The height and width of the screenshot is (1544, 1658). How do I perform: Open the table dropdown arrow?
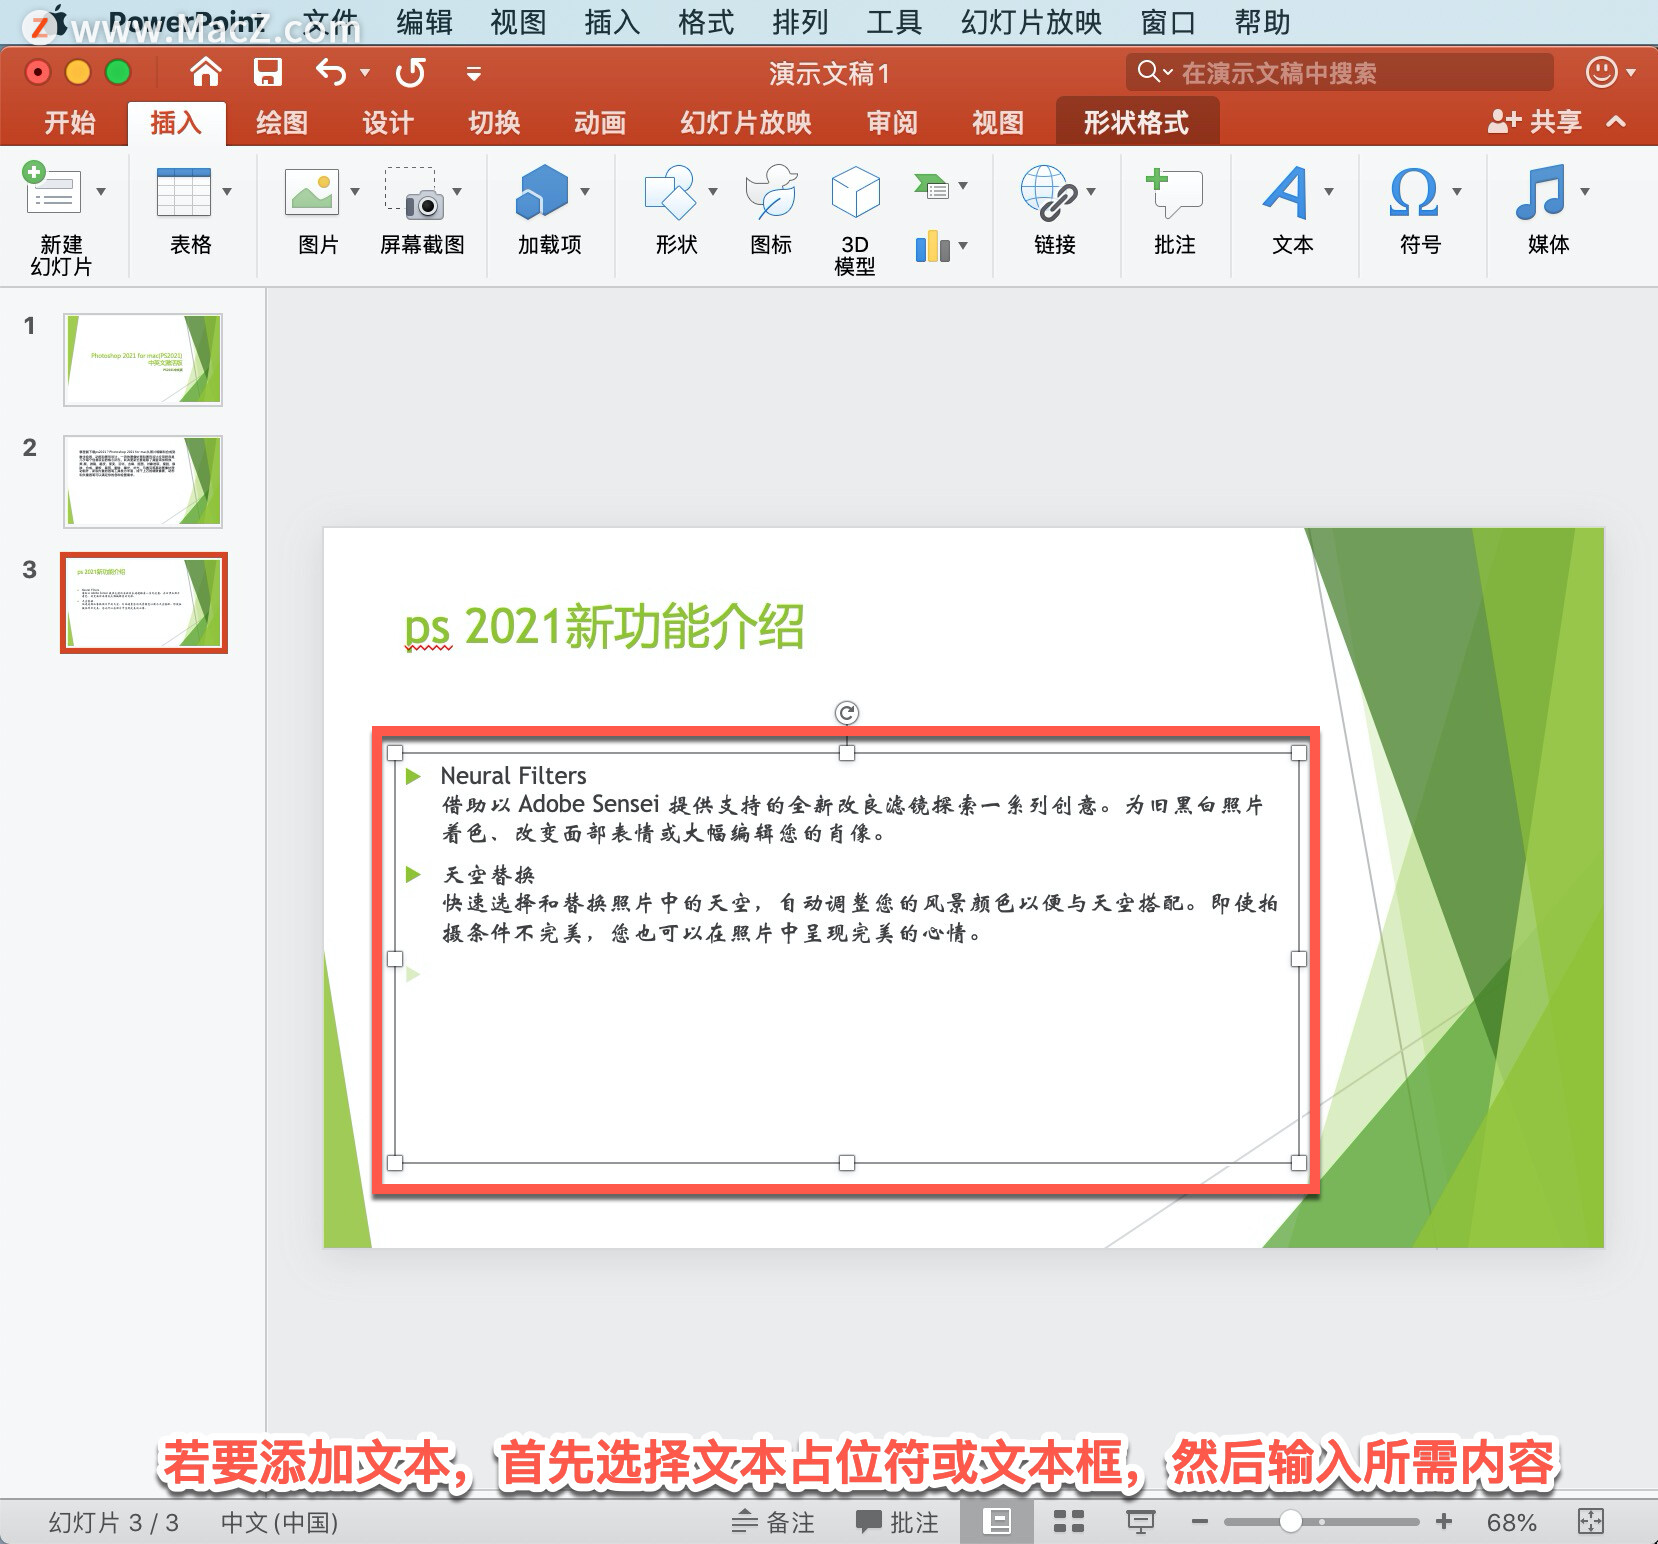point(227,191)
